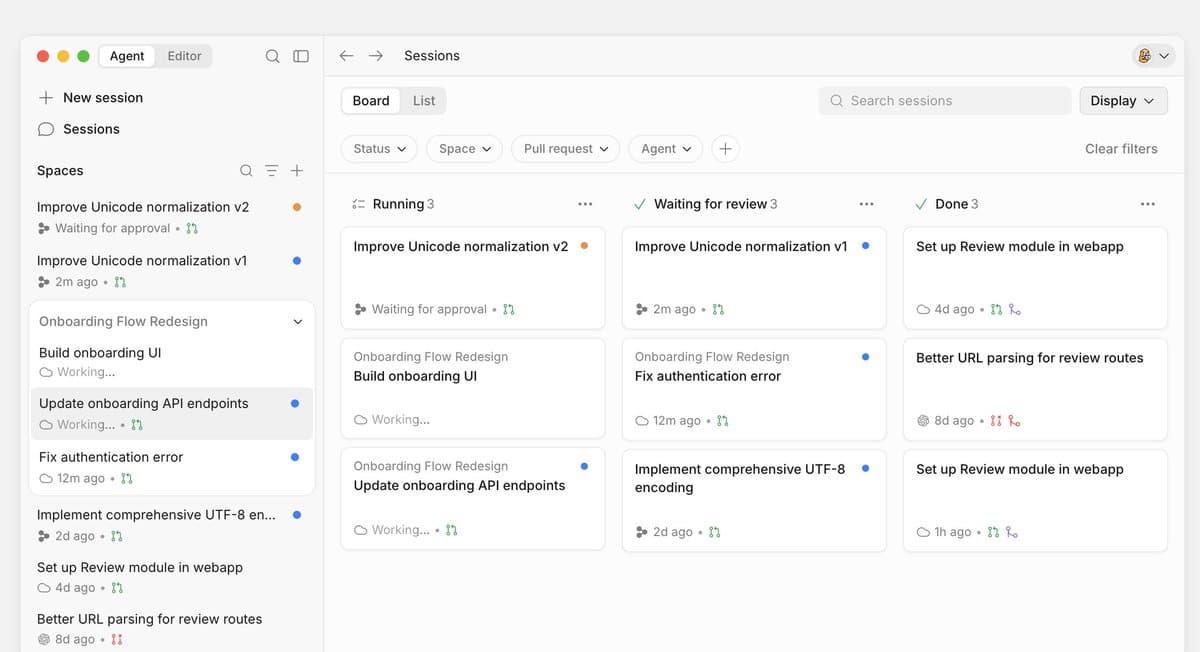Viewport: 1200px width, 652px height.
Task: Select Update onboarding API endpoints in sidebar
Action: (x=171, y=414)
